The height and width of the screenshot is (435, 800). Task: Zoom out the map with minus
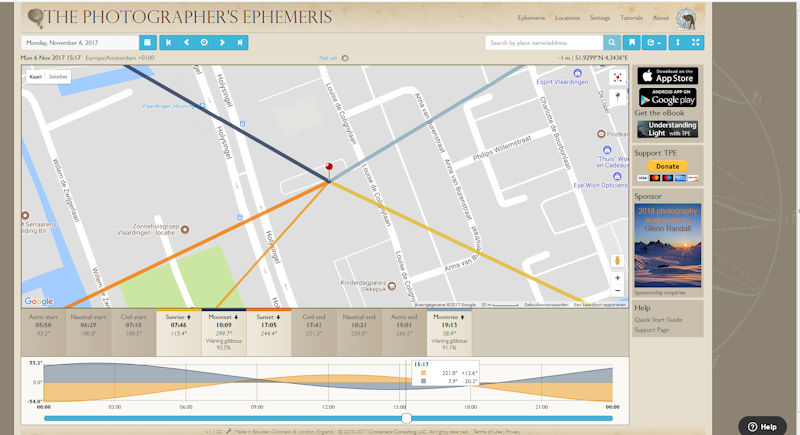click(x=617, y=291)
